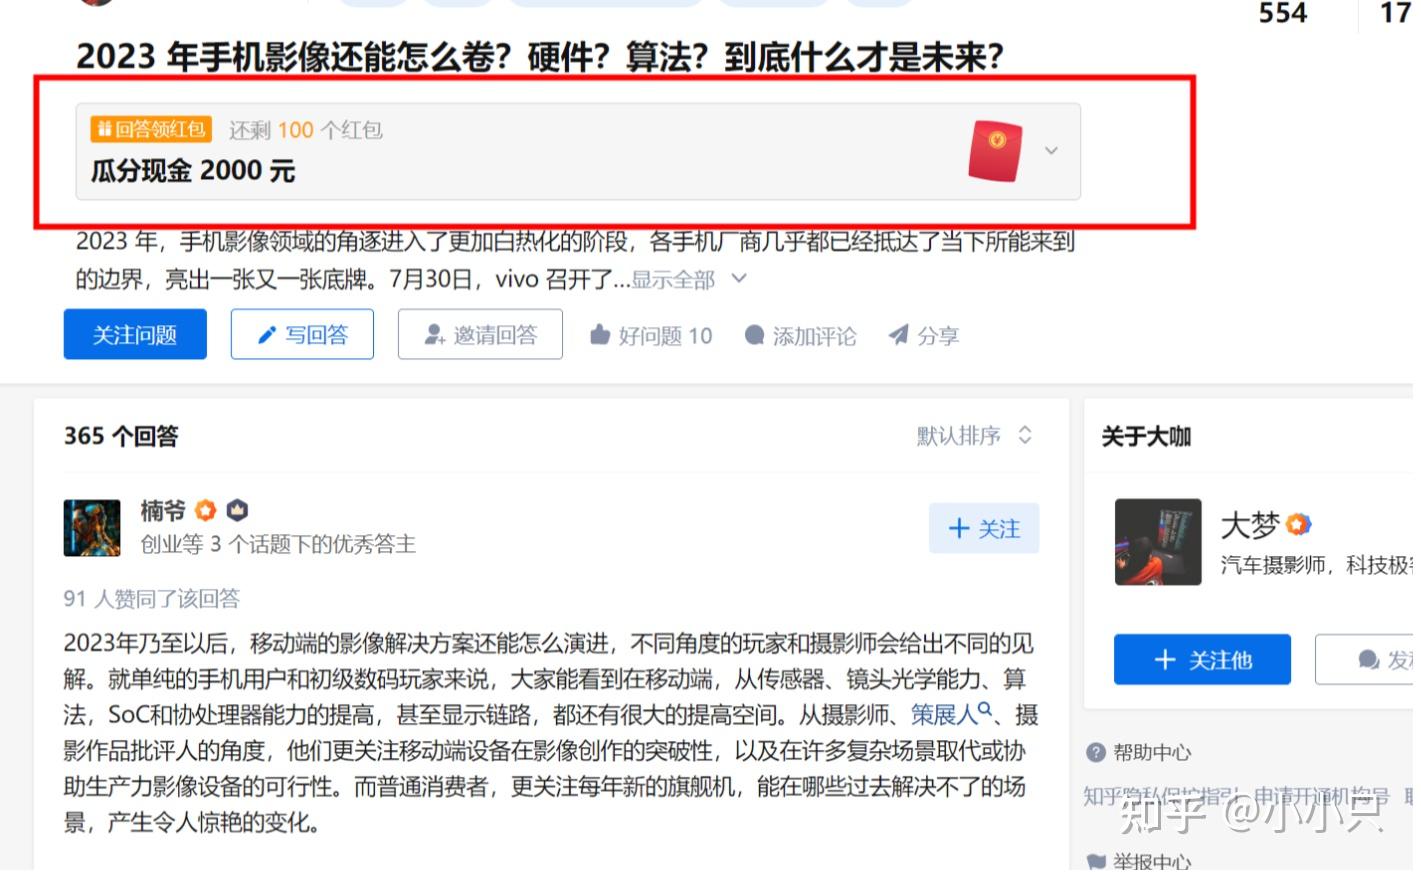Open 楠爷's avatar thumbnail
The height and width of the screenshot is (873, 1421).
(92, 530)
